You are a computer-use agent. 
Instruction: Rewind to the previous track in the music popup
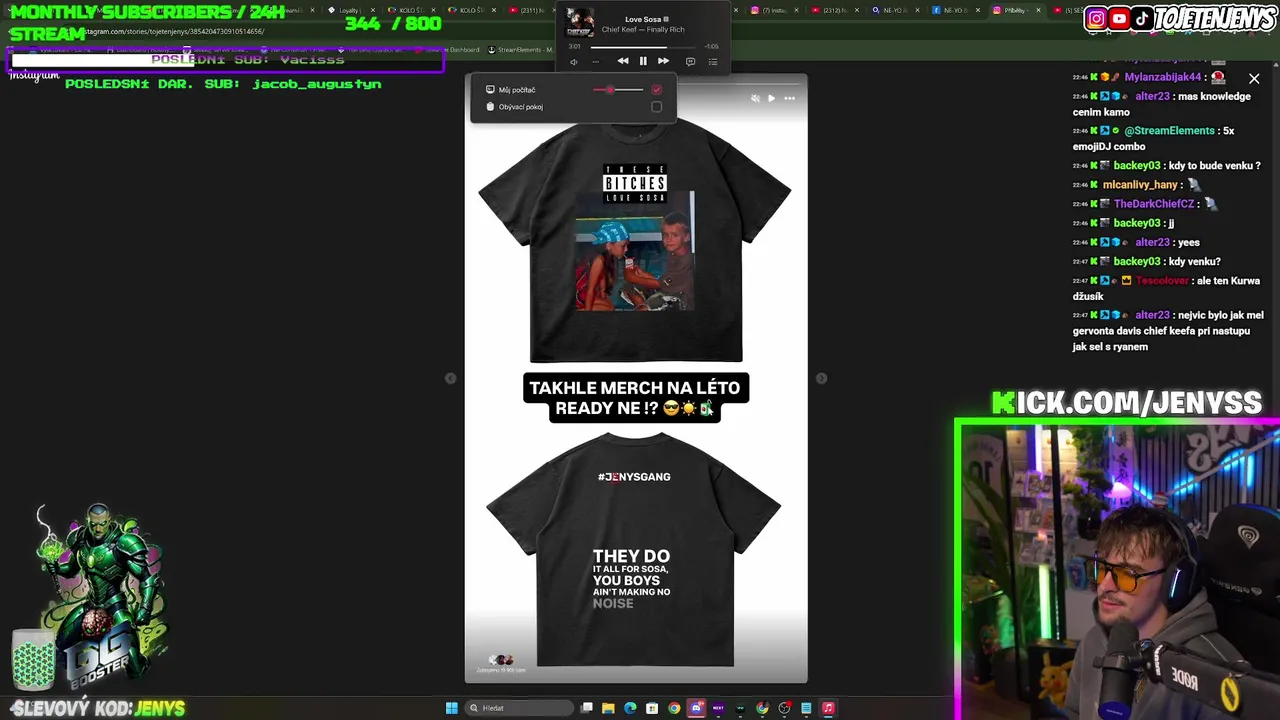[x=623, y=61]
